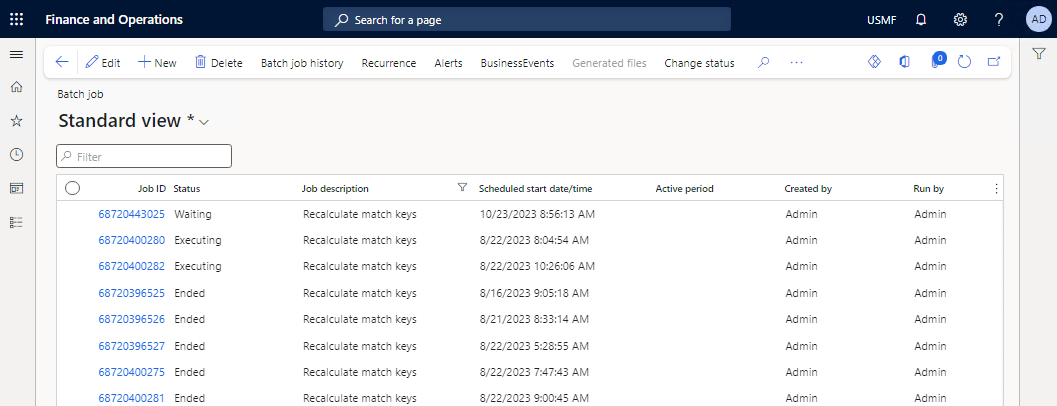The height and width of the screenshot is (406, 1057).
Task: Select the date cell 8/16/2023 9:05:18 AM
Action: pos(535,293)
